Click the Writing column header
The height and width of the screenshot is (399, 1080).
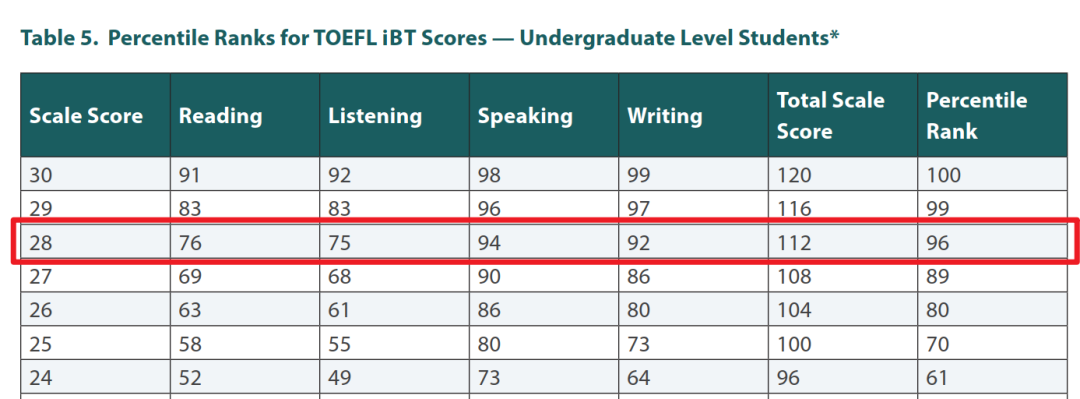tap(694, 115)
